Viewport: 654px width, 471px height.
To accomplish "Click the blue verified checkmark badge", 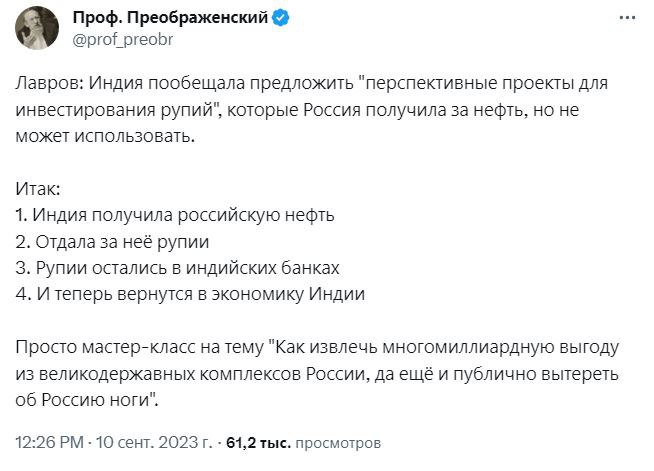I will point(281,18).
